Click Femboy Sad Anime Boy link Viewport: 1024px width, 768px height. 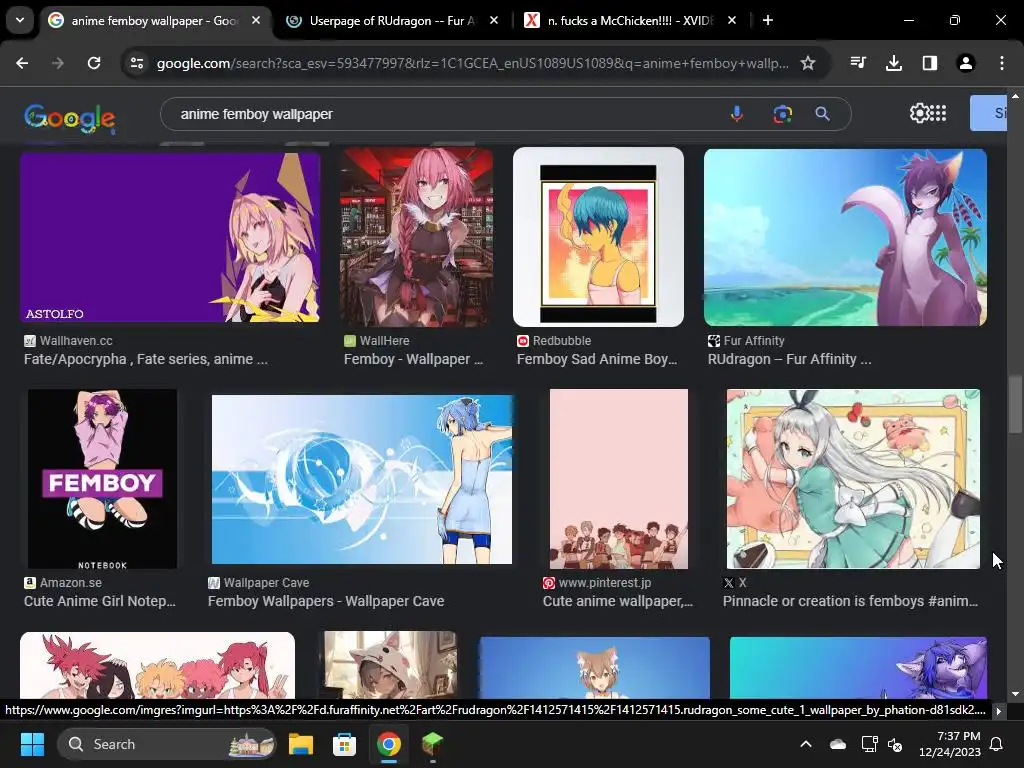click(x=597, y=359)
